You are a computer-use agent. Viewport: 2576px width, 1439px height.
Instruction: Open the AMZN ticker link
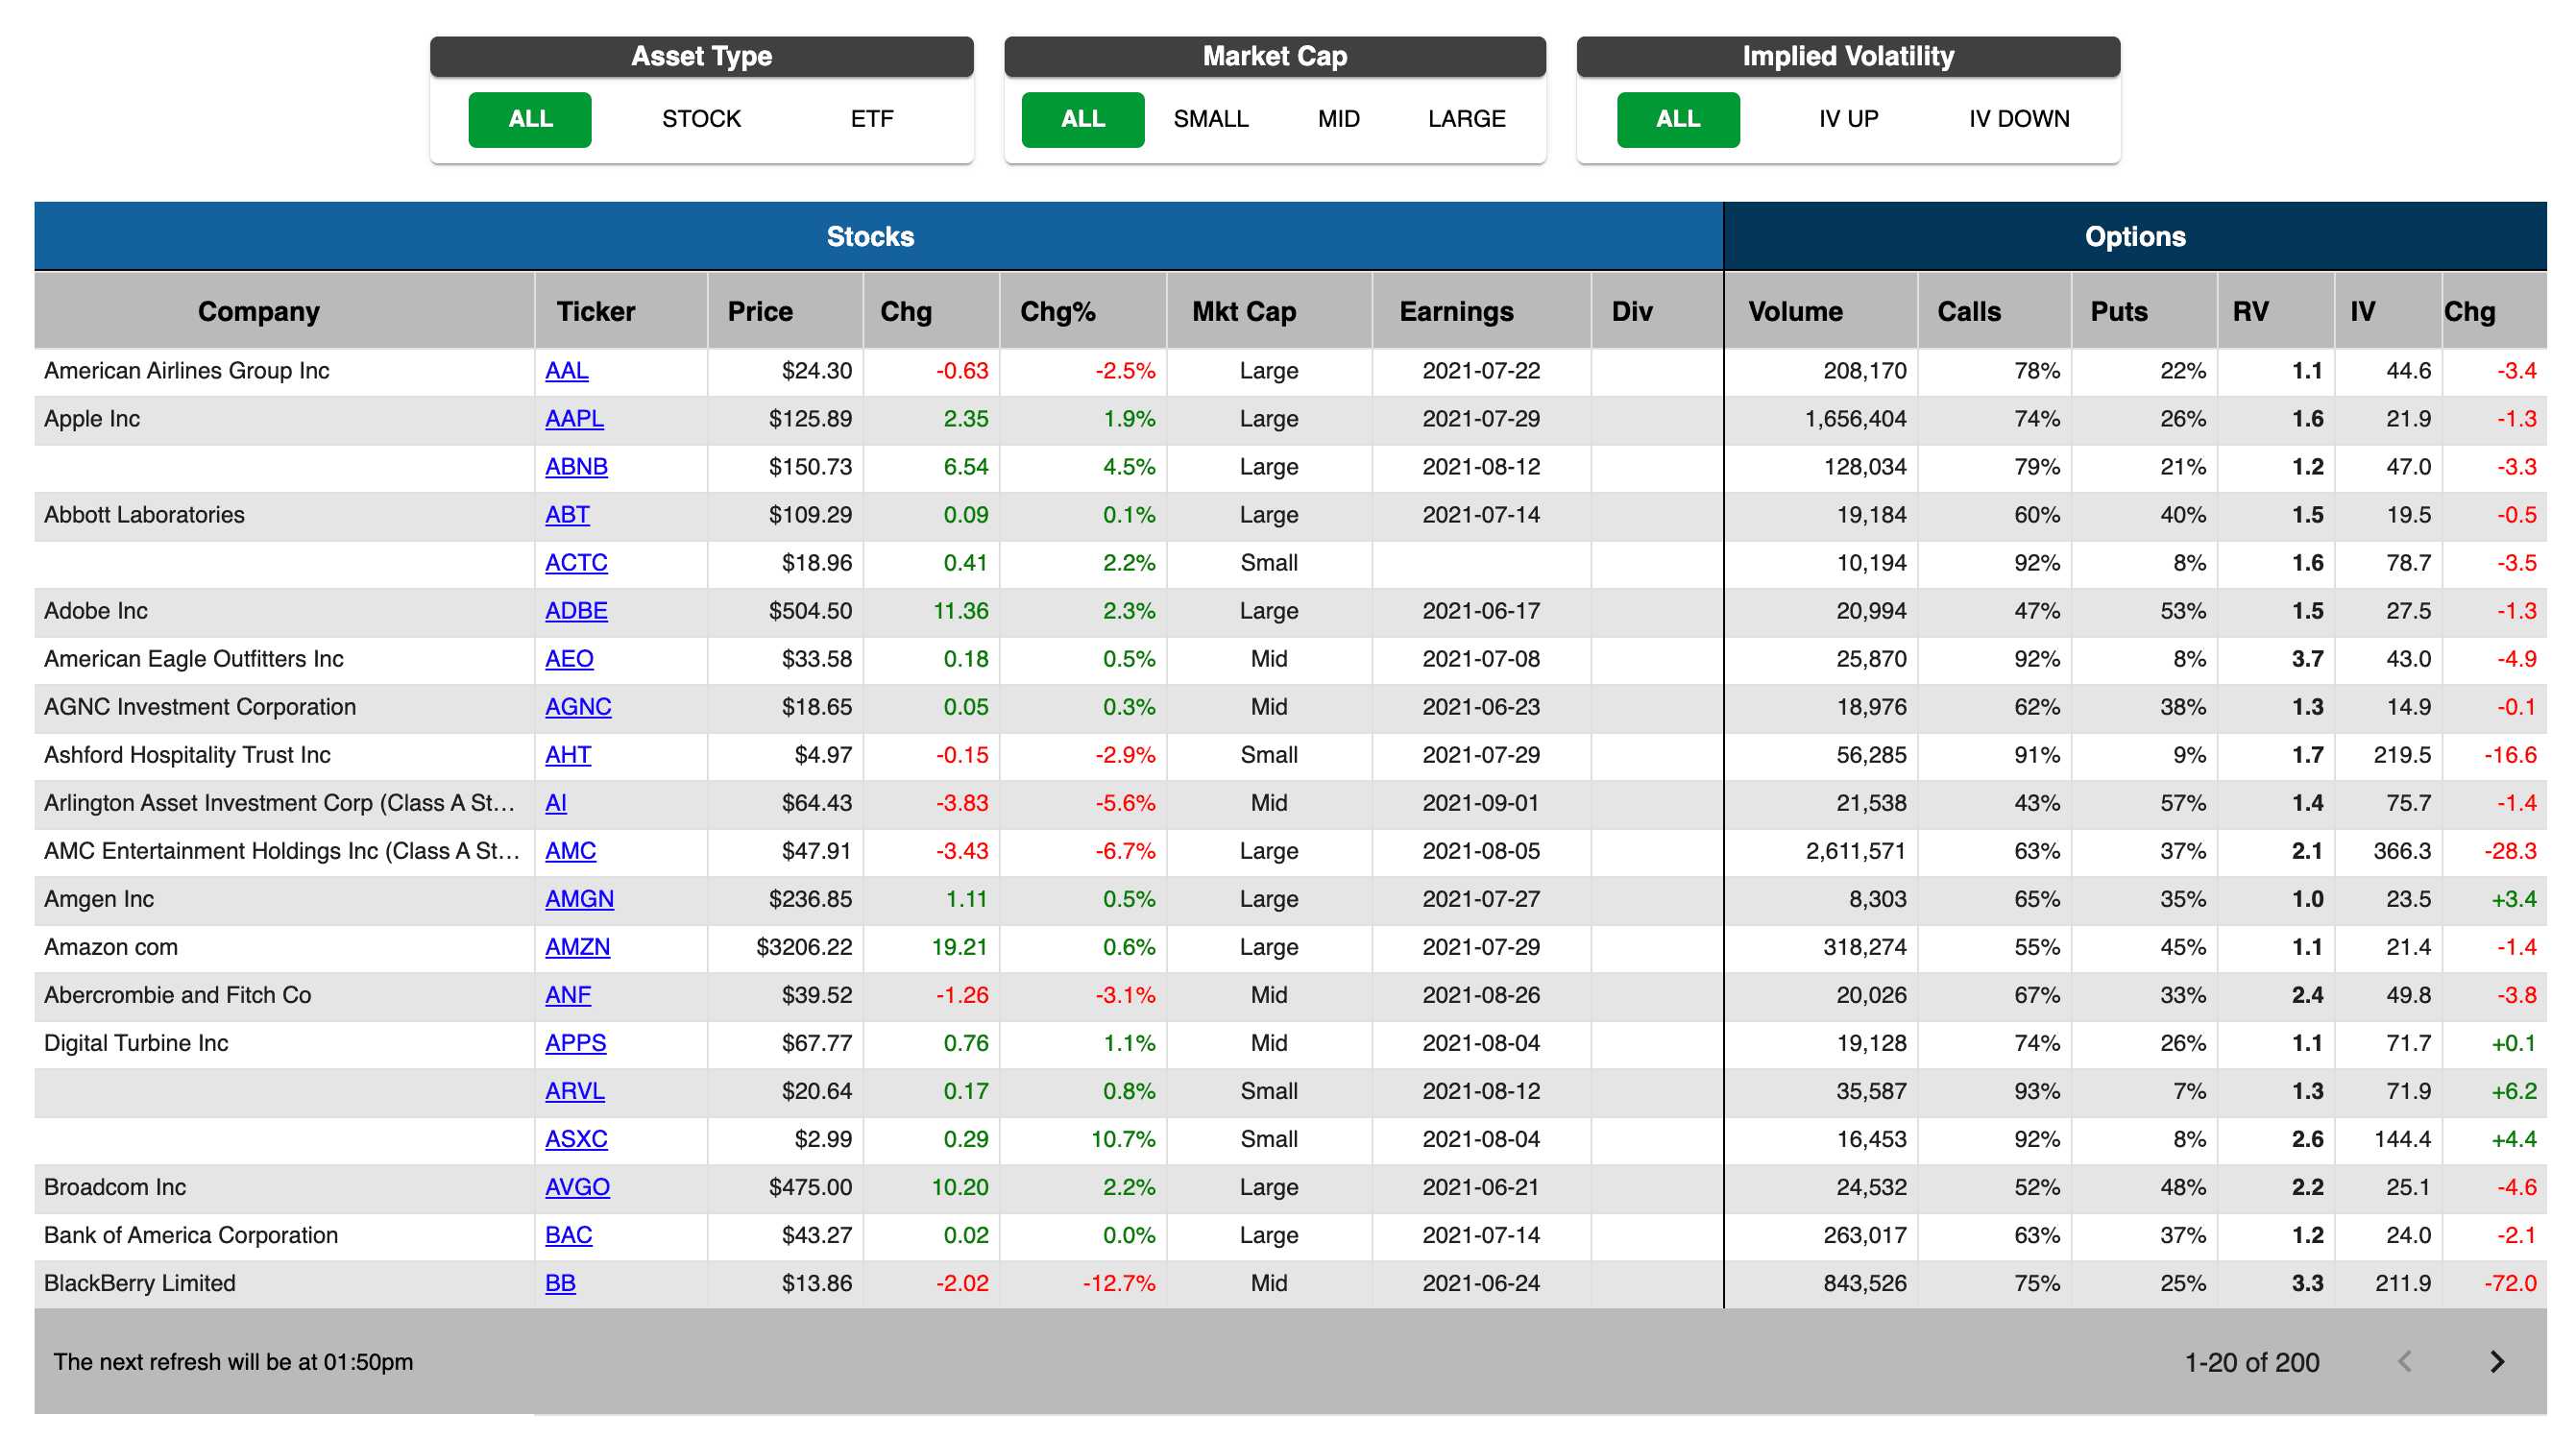[577, 947]
